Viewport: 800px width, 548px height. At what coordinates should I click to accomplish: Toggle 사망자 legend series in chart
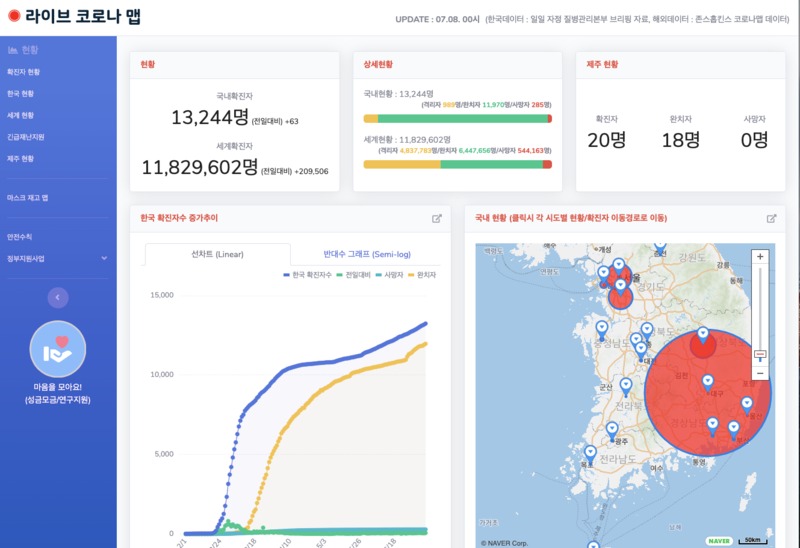click(389, 275)
